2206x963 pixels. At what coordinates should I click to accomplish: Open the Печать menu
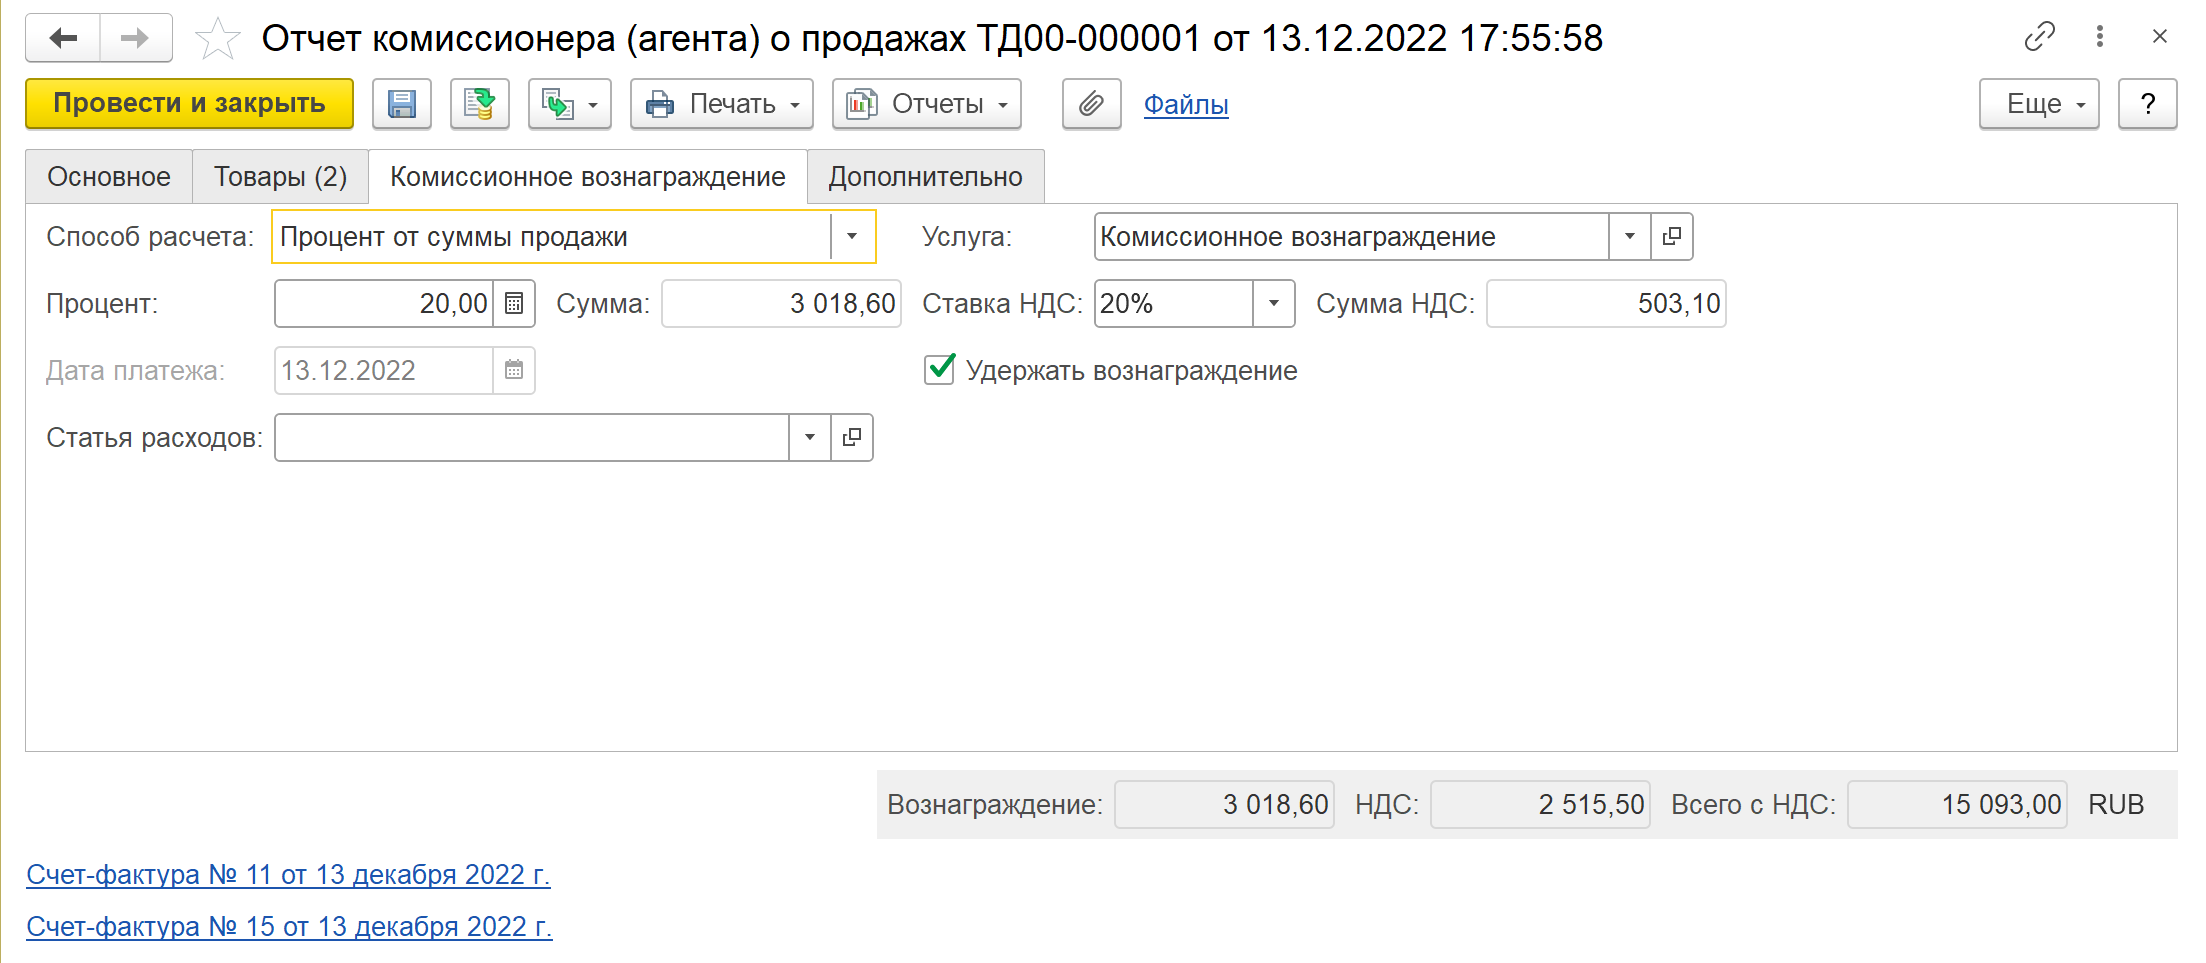722,104
